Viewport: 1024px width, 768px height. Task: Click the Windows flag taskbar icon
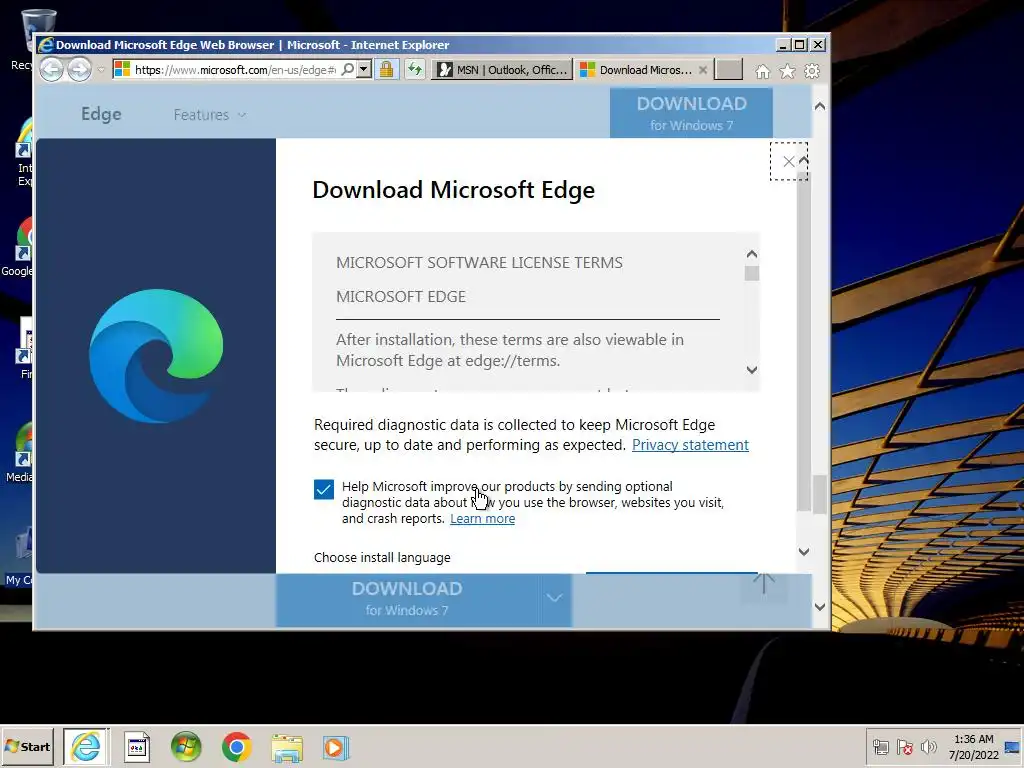186,747
